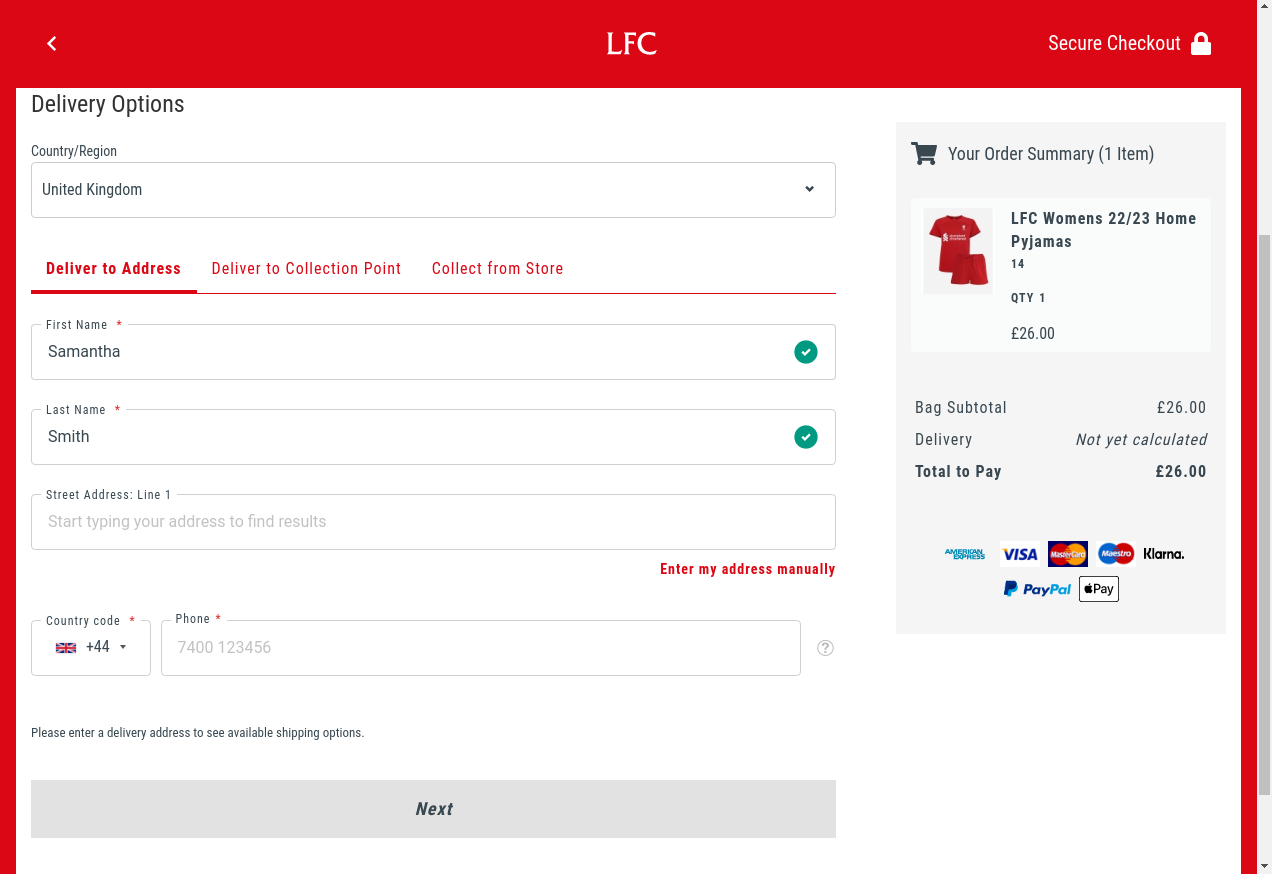Click the American Express logo
Image resolution: width=1272 pixels, height=874 pixels.
(965, 554)
